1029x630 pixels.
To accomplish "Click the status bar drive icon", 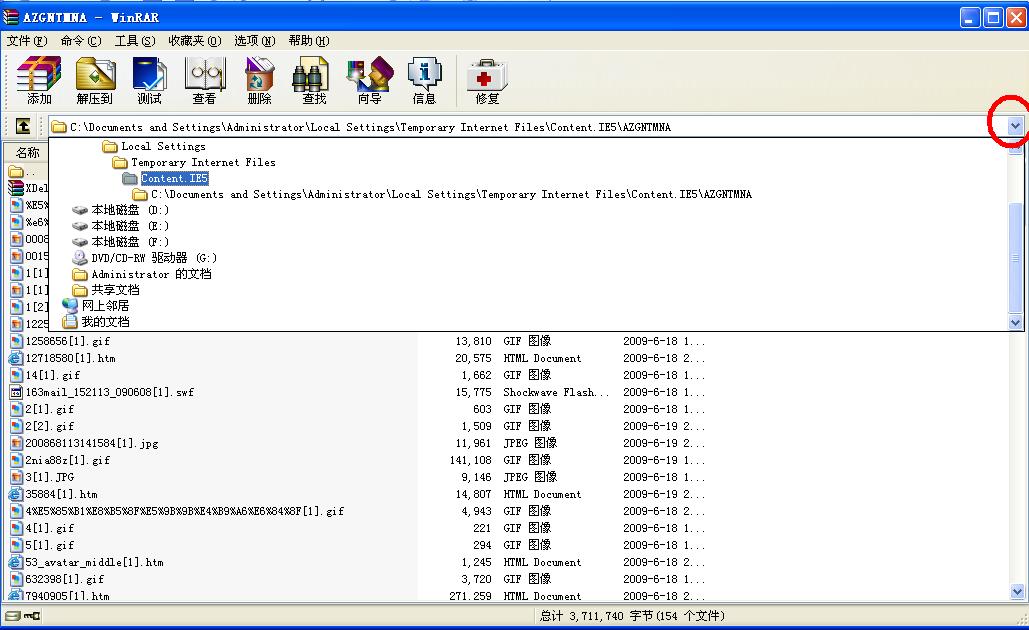I will point(13,616).
